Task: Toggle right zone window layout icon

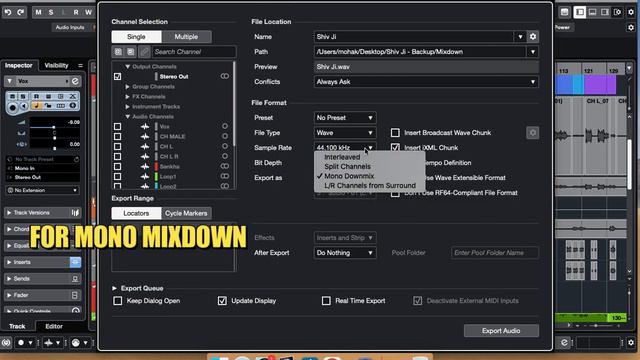Action: (605, 12)
